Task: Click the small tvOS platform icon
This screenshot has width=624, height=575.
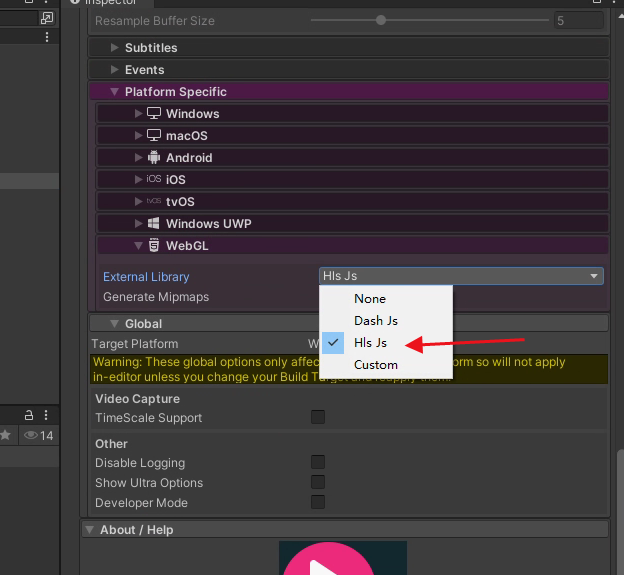Action: coord(154,201)
